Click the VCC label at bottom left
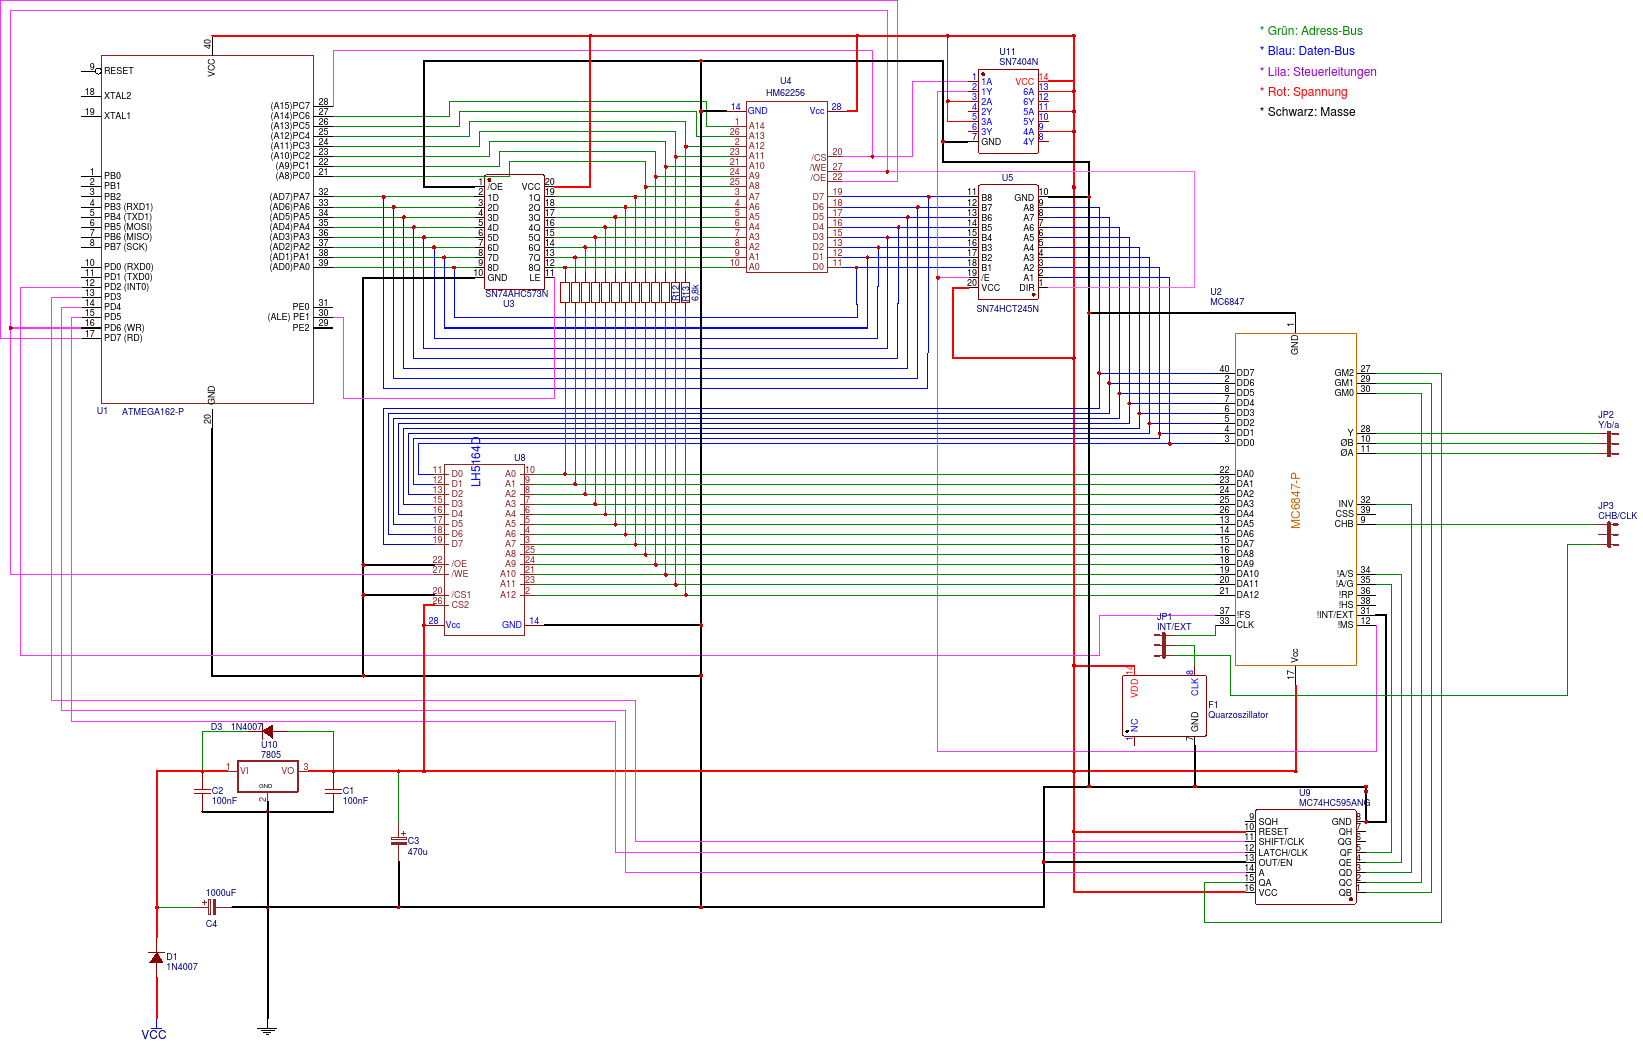Screen dimensions: 1643x1043 154,1034
